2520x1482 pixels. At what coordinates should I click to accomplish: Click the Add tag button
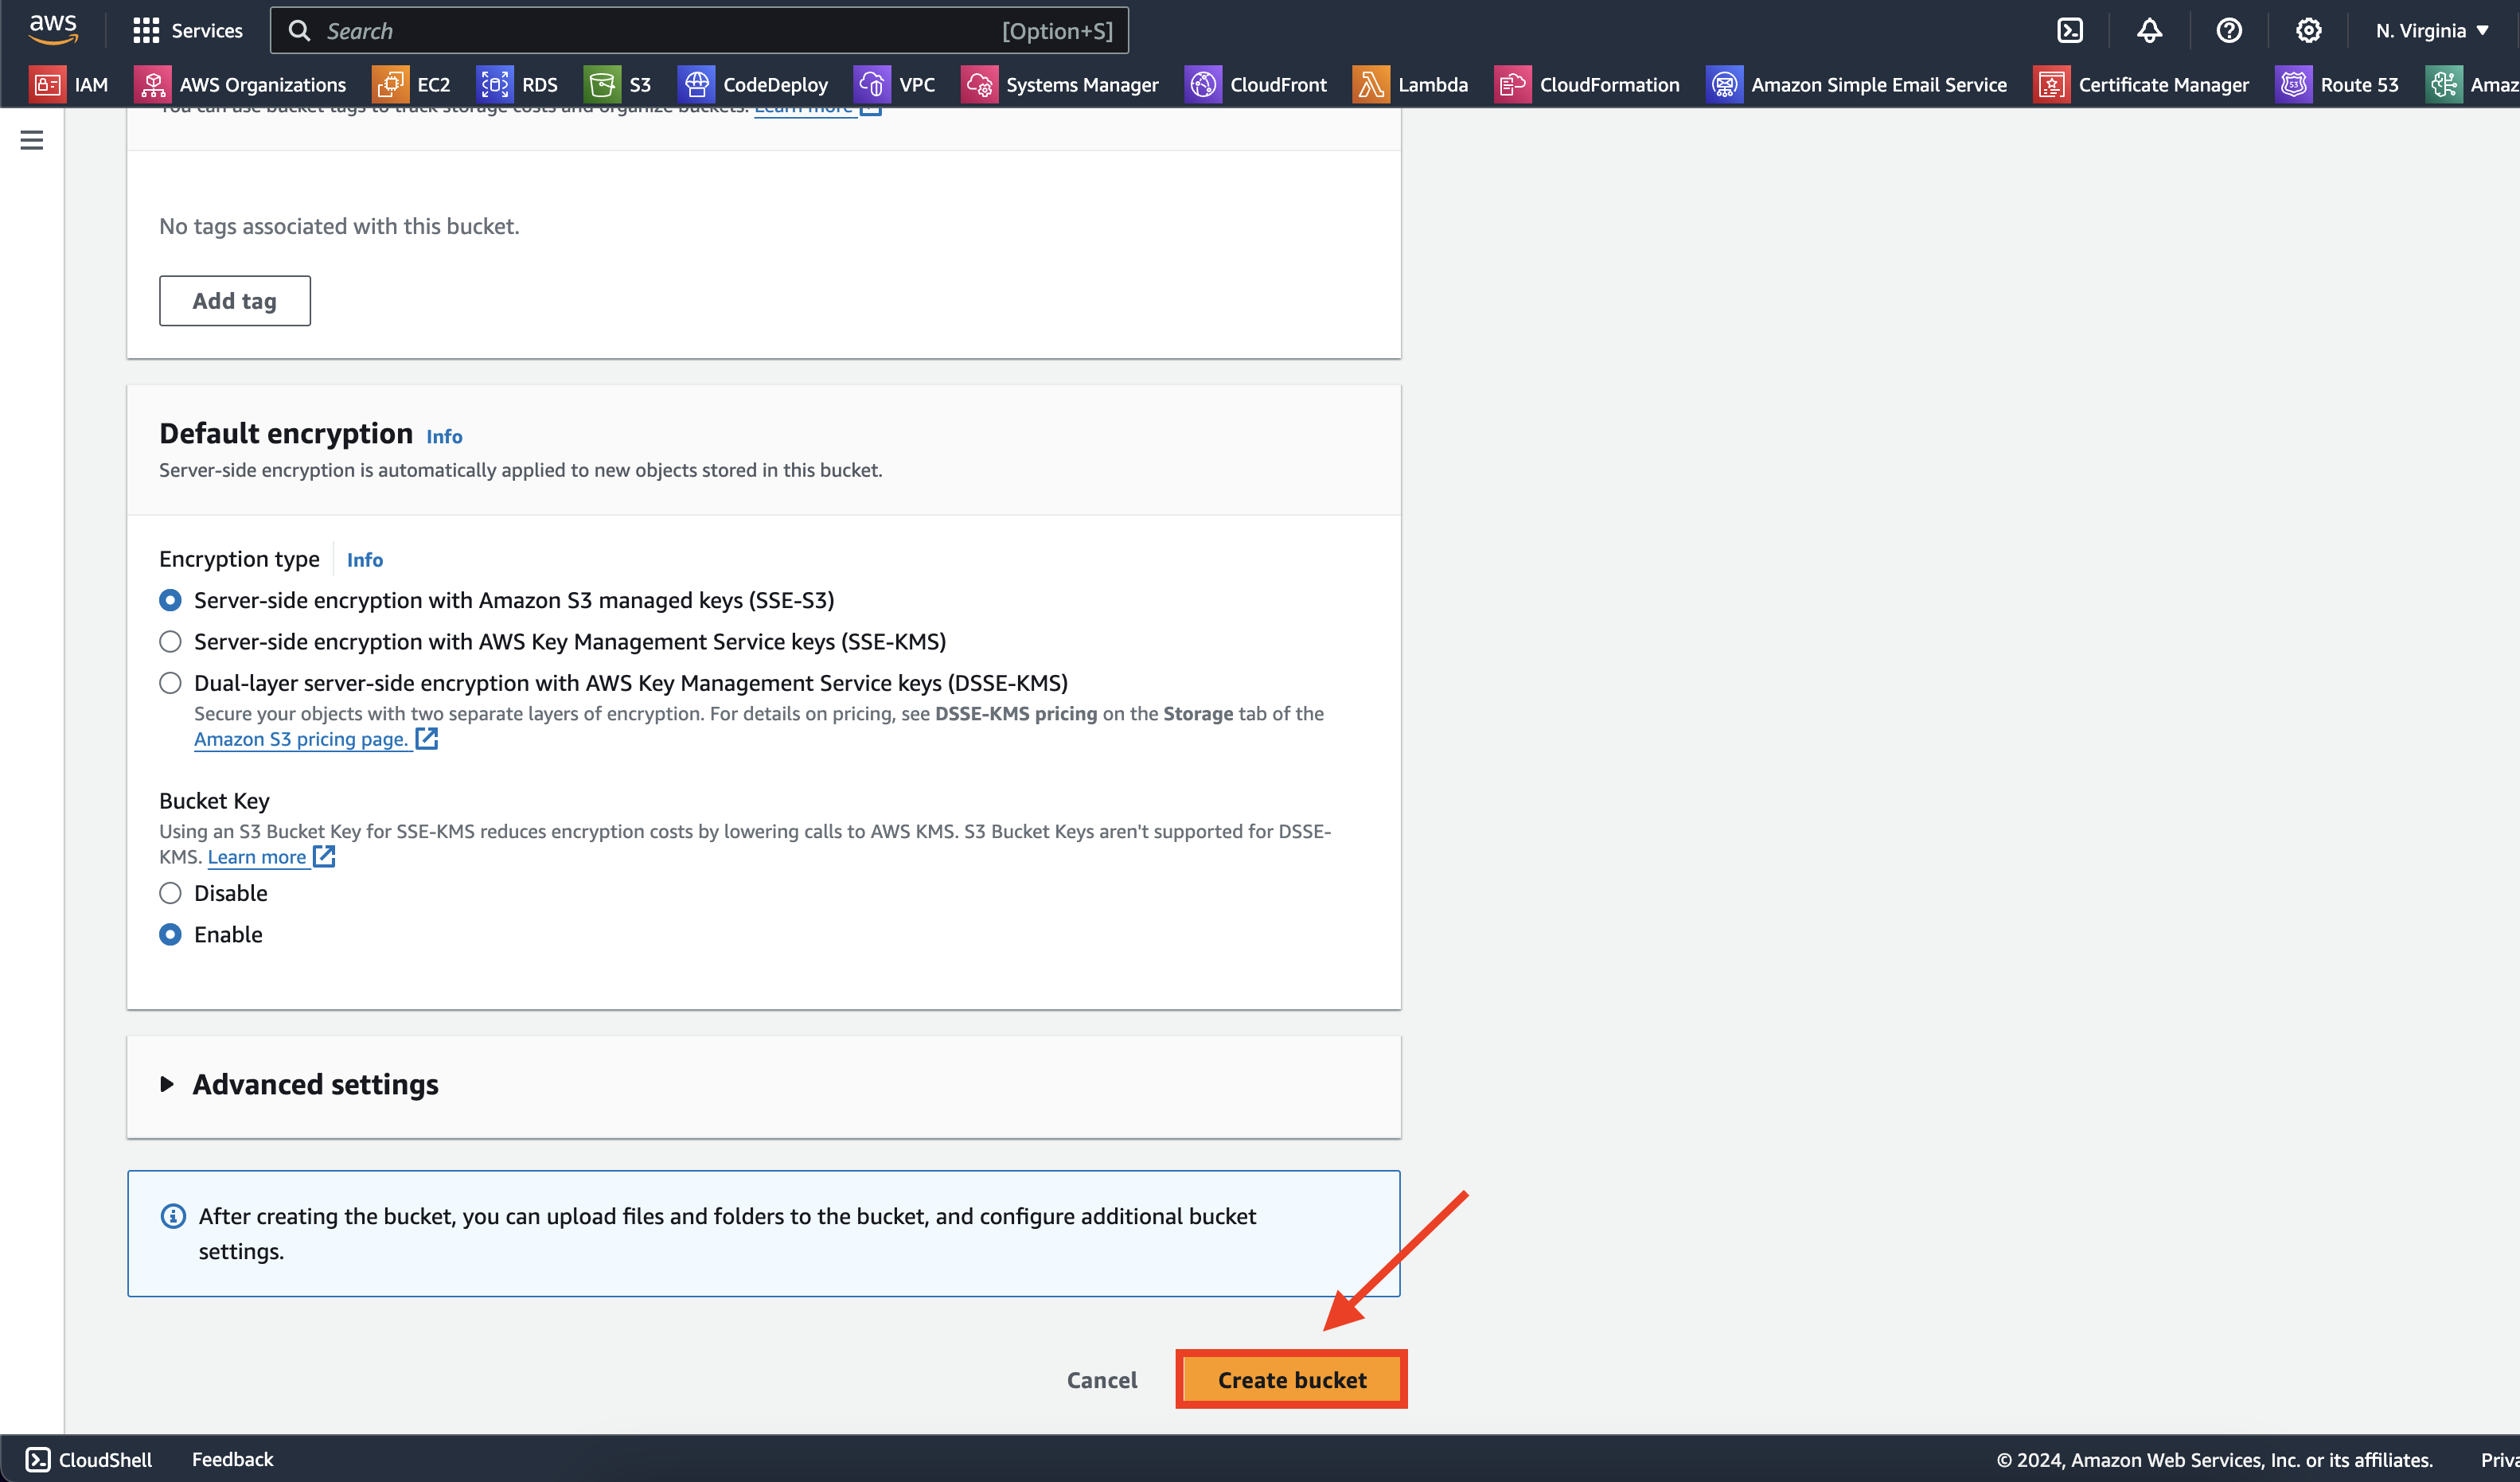235,300
